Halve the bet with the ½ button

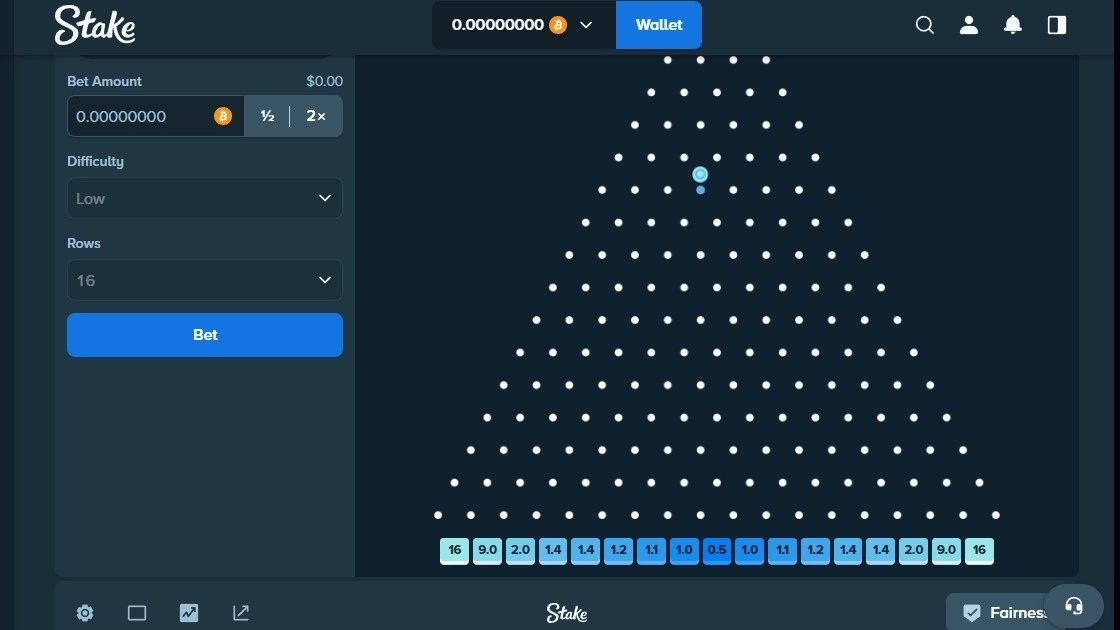coord(267,116)
